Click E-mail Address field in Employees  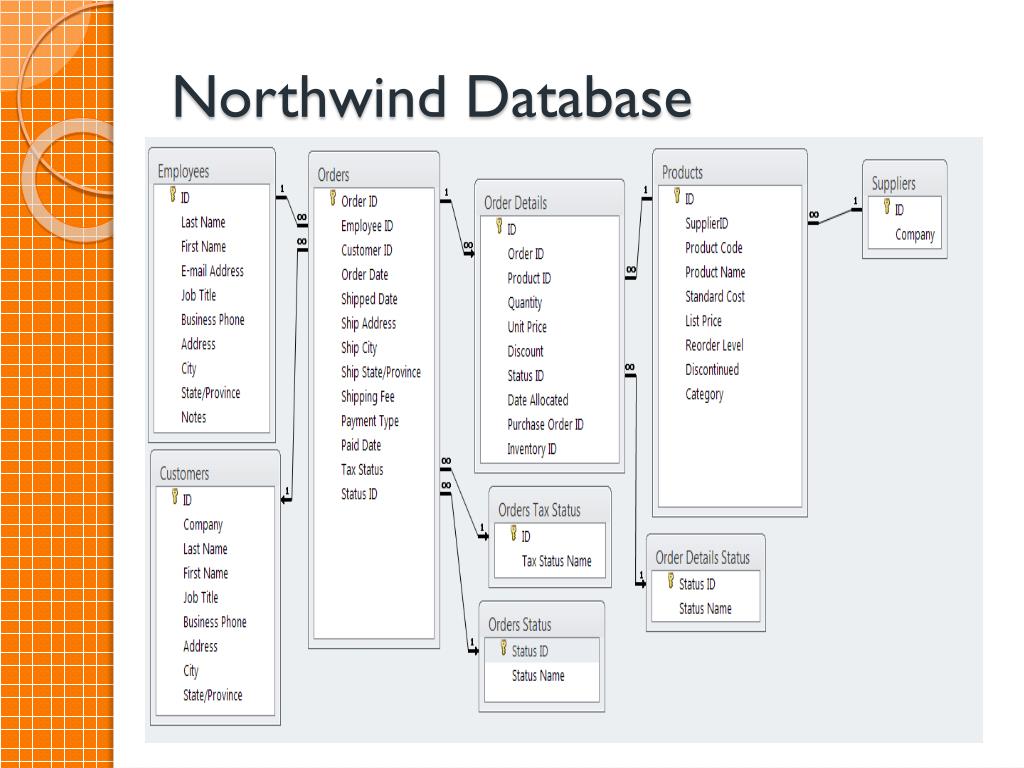tap(212, 271)
